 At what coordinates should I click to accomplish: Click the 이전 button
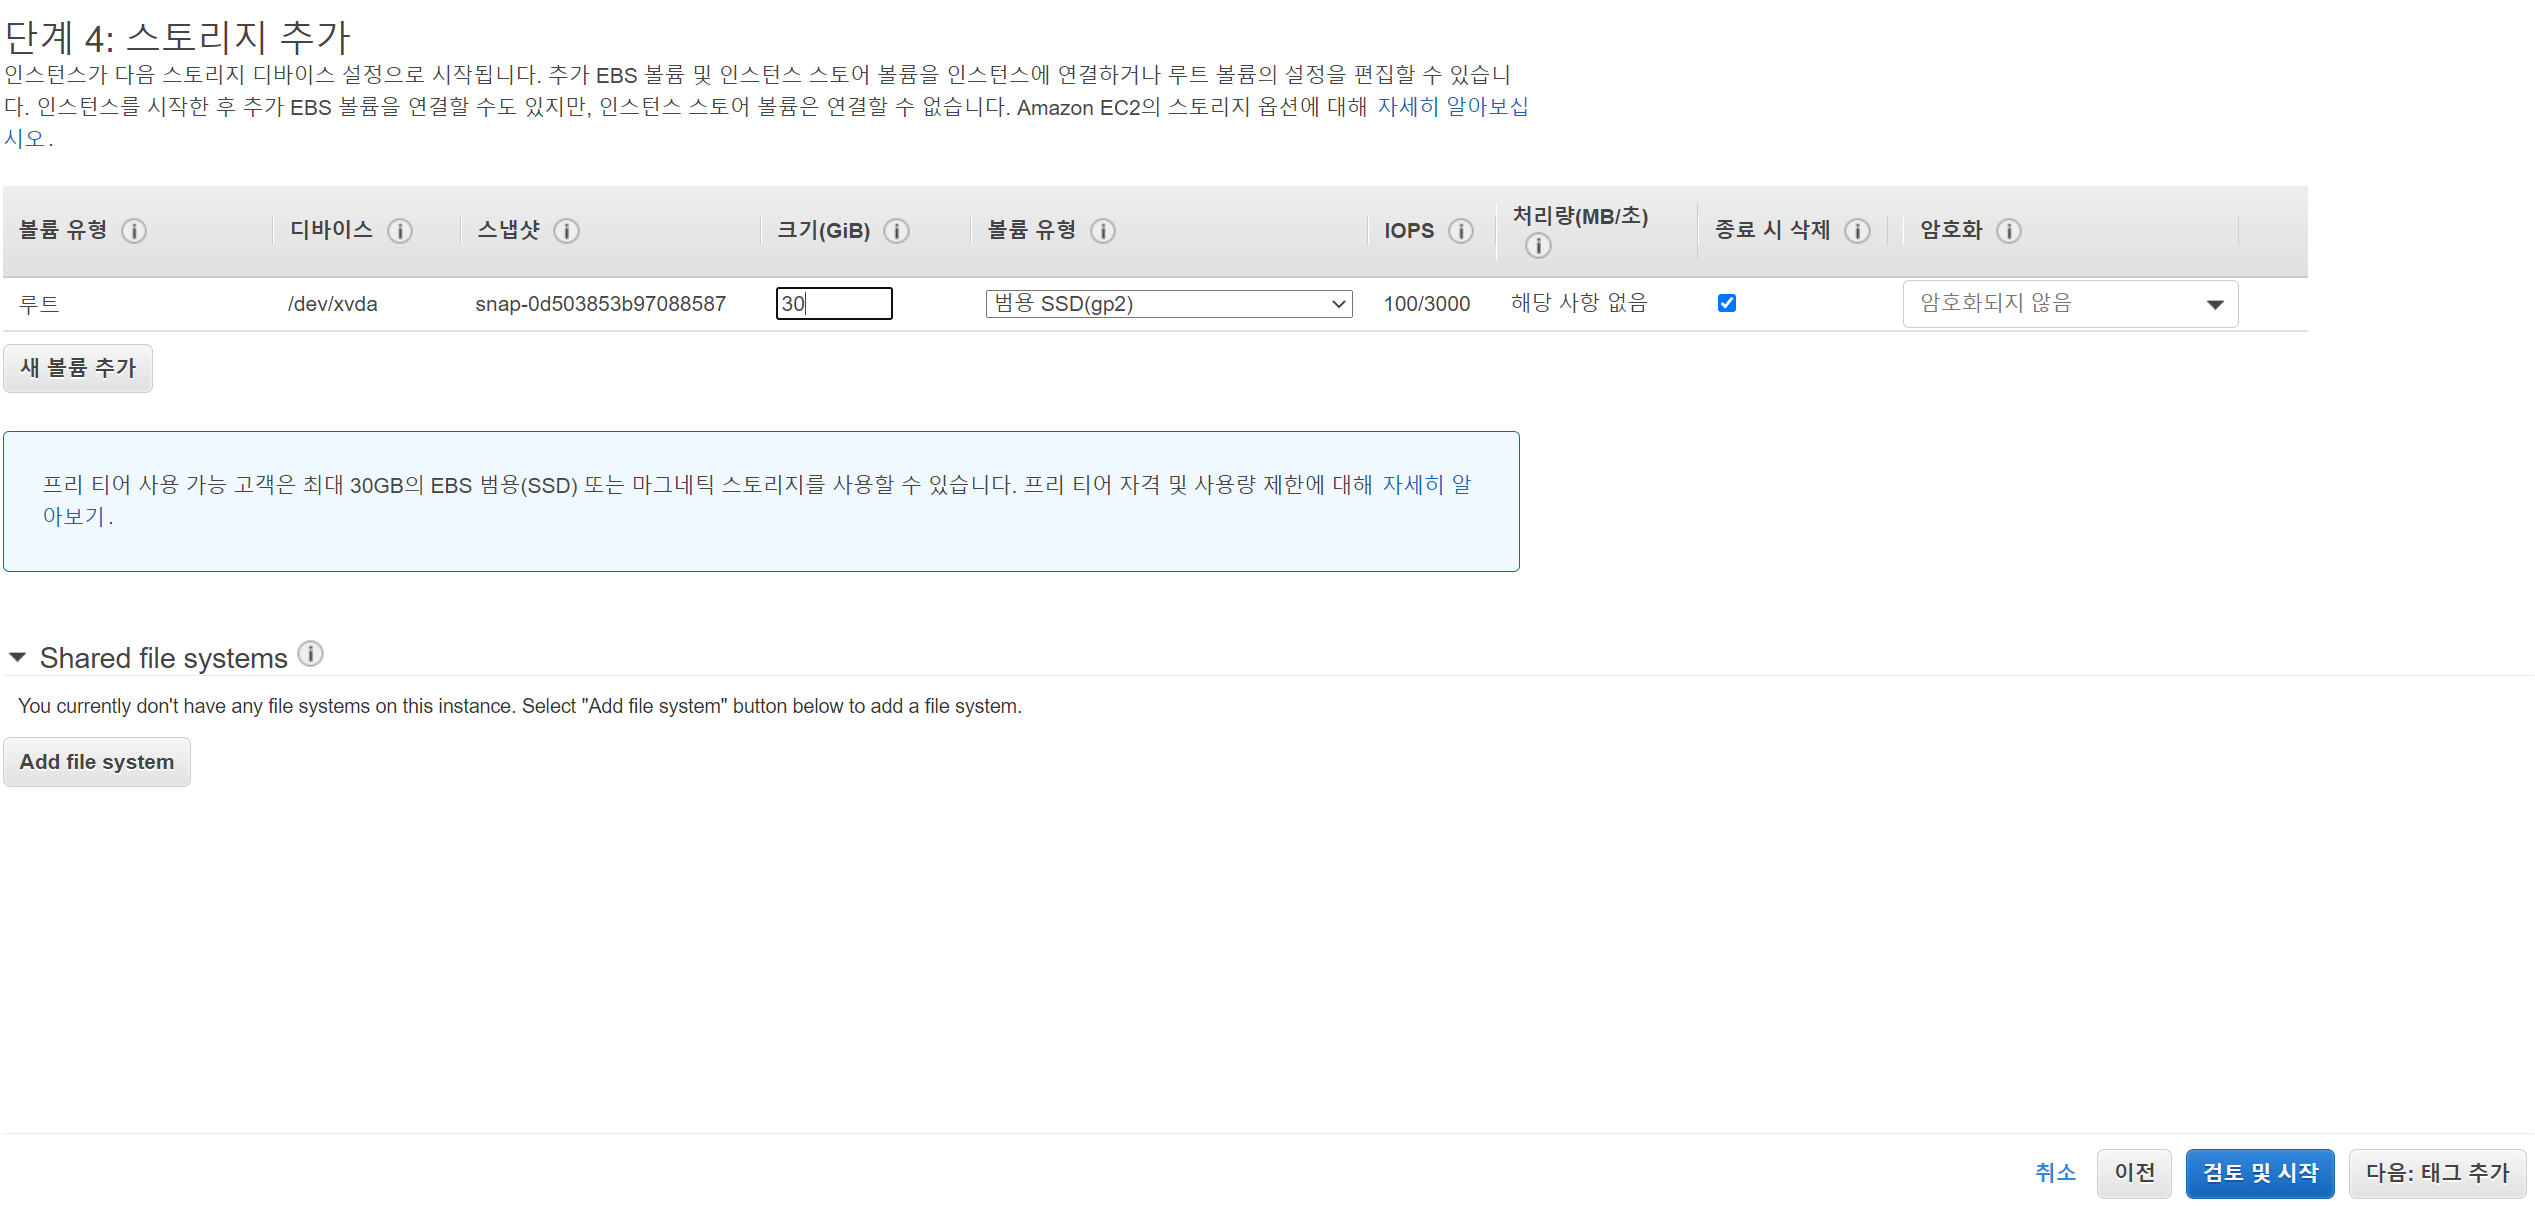point(2134,1173)
